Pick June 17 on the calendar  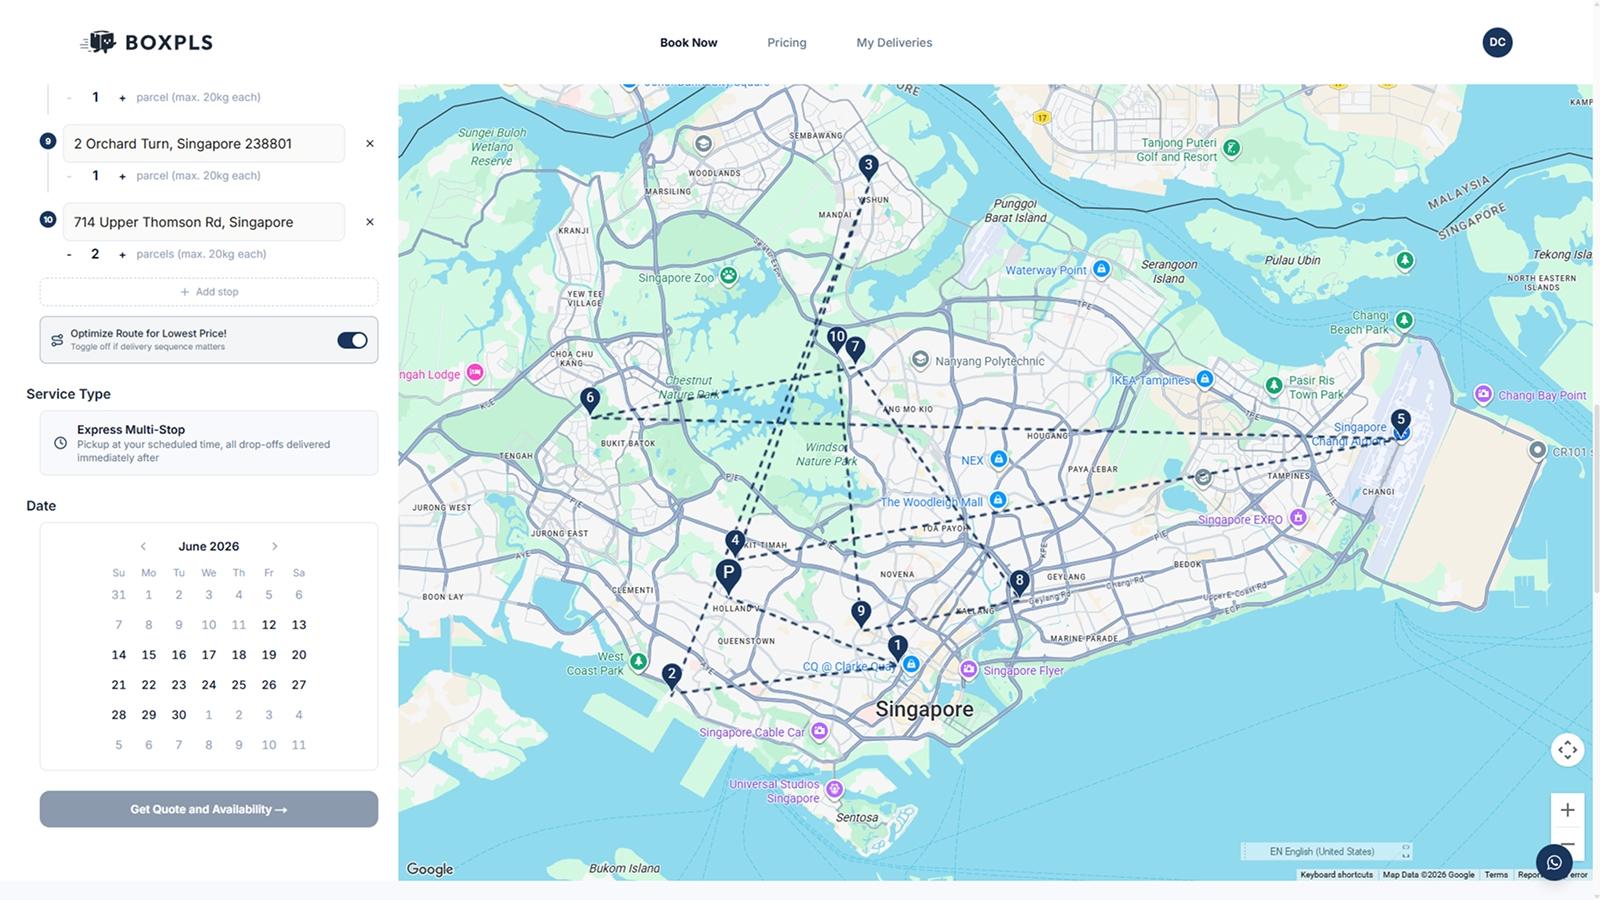point(209,655)
